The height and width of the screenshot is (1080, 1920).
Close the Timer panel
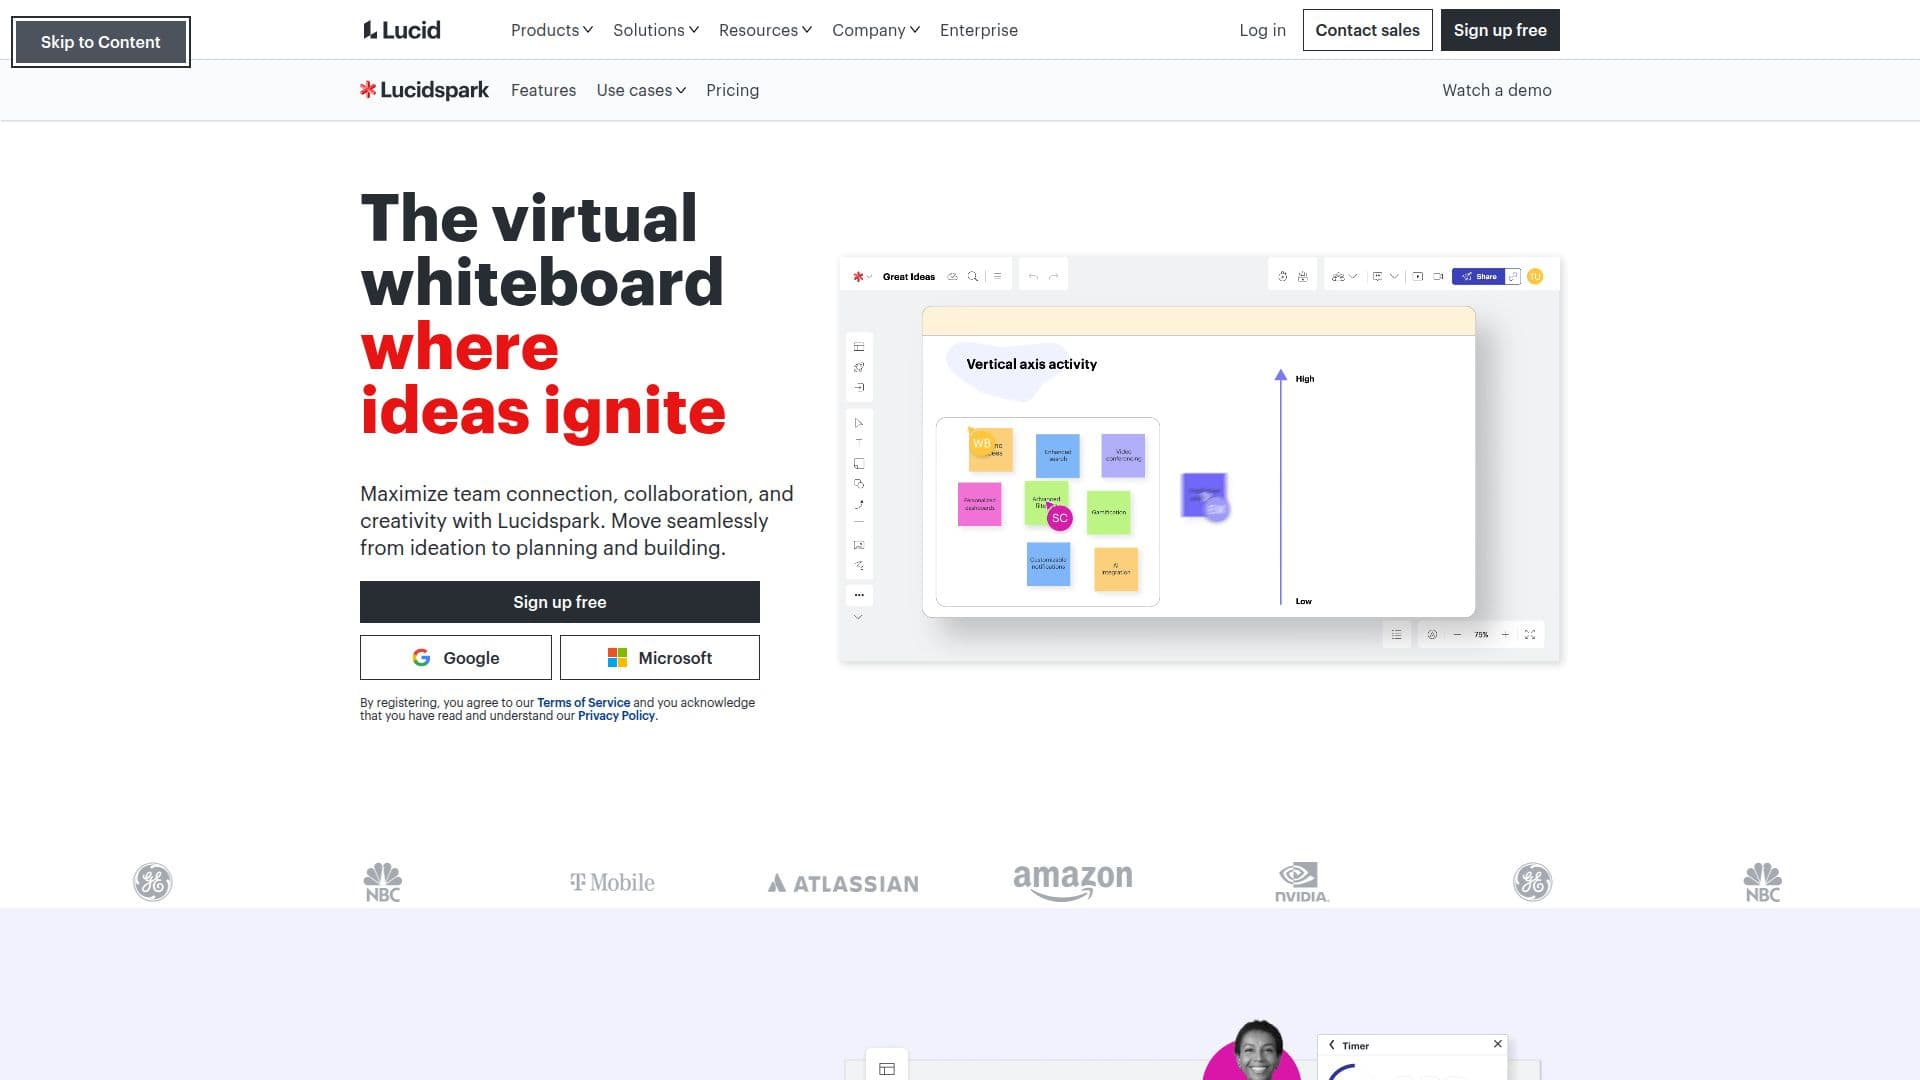click(x=1497, y=1044)
